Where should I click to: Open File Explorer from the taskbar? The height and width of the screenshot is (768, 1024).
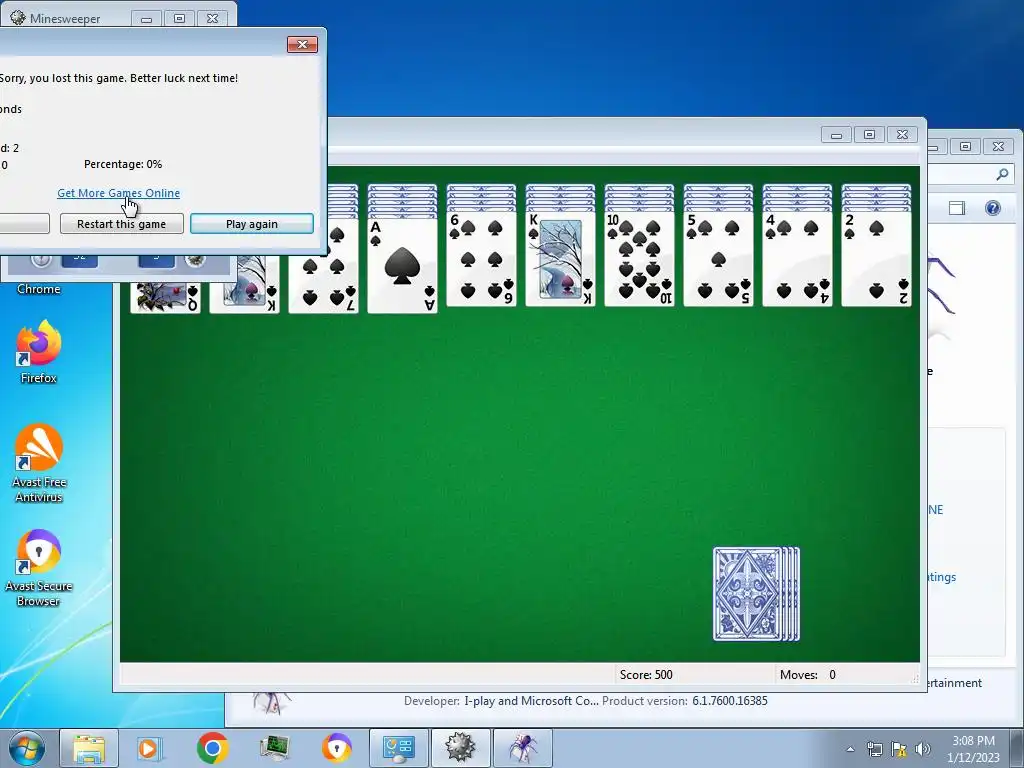tap(89, 748)
